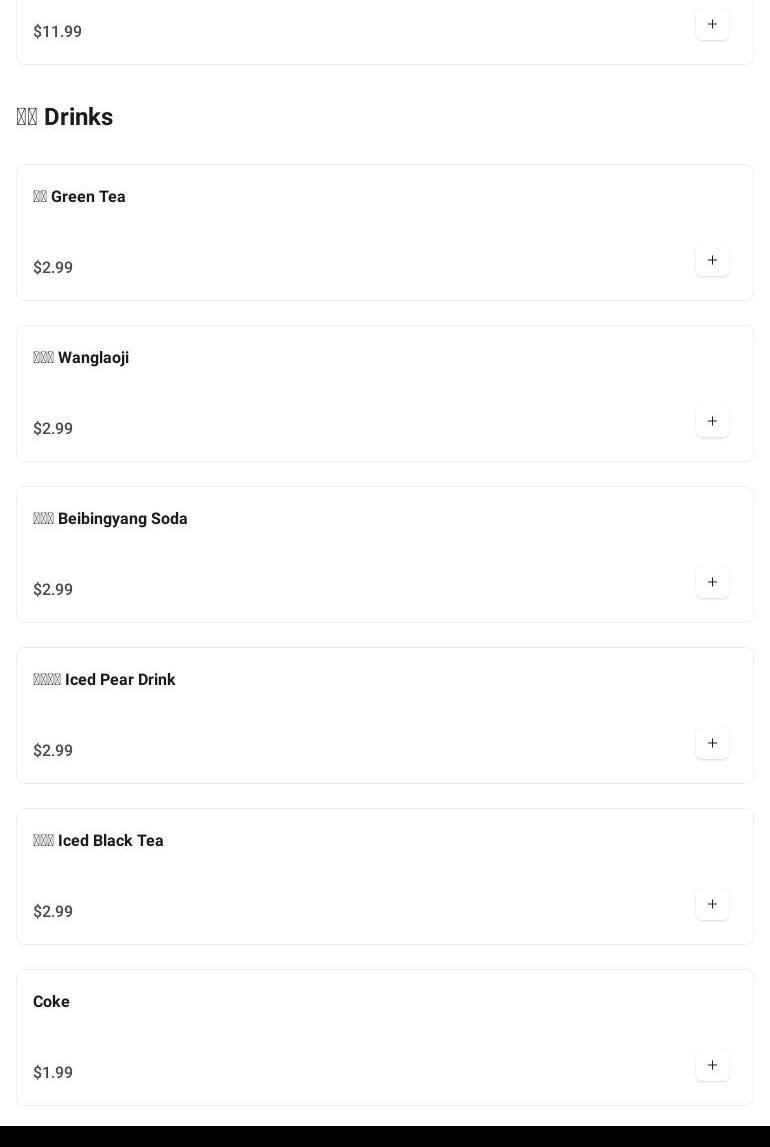The width and height of the screenshot is (770, 1147).
Task: Click the plus button for Wanglaoji
Action: tap(712, 421)
